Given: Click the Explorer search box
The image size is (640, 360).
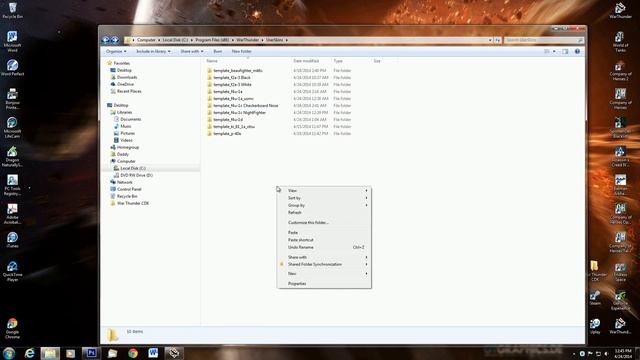Looking at the screenshot, I should point(544,40).
